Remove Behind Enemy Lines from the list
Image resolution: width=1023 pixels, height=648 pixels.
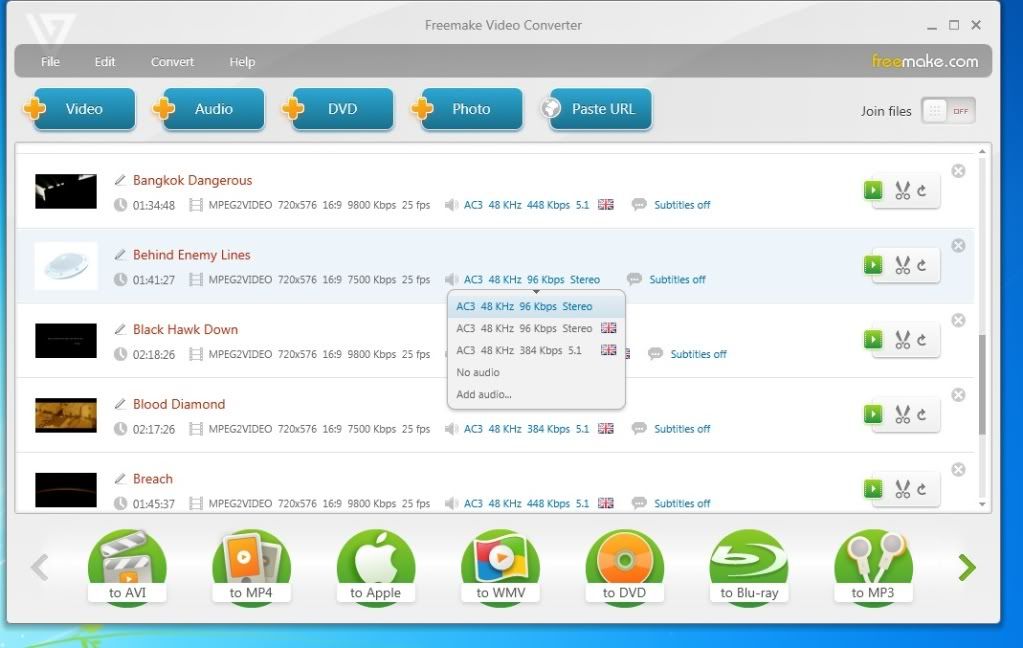[x=958, y=245]
